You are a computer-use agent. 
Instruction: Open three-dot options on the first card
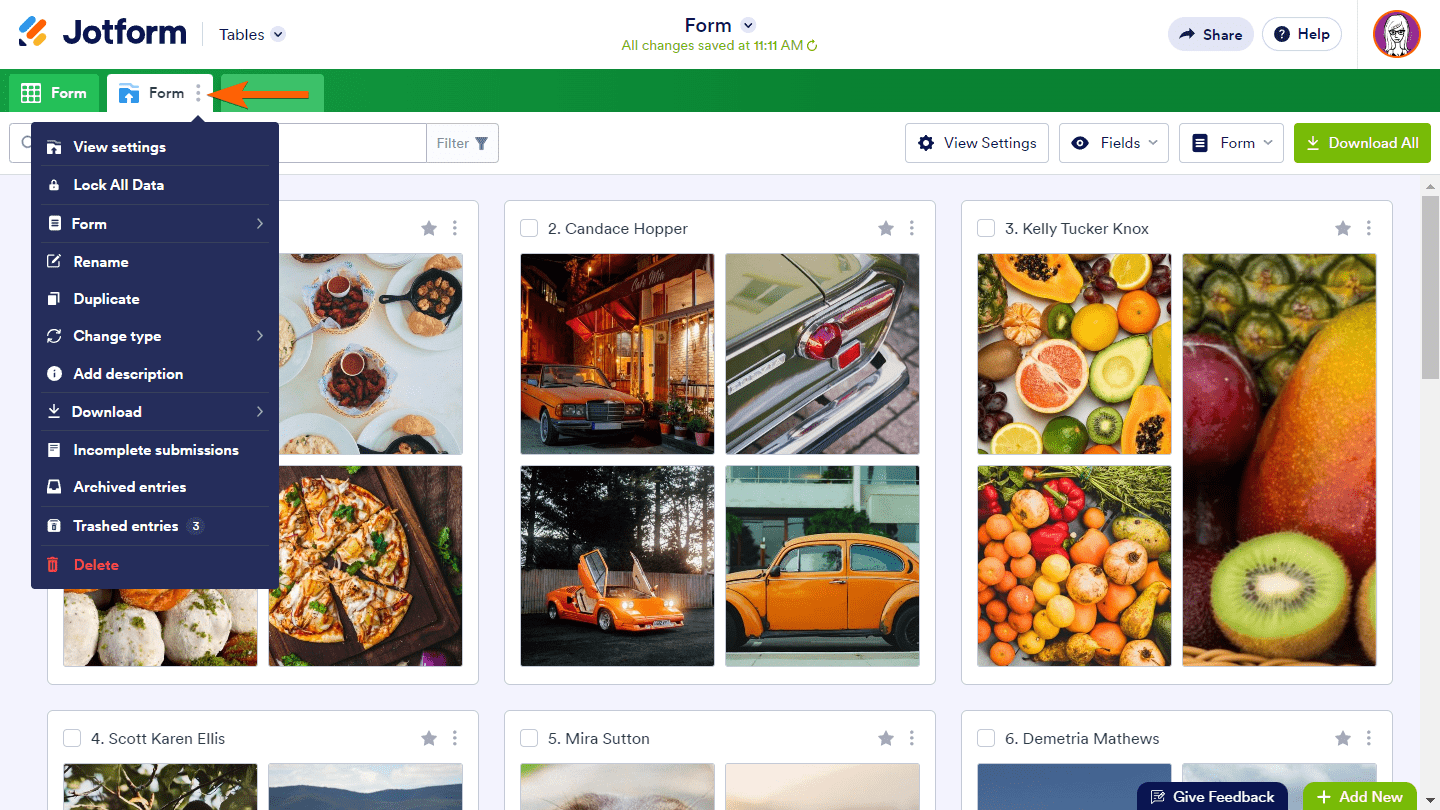coord(455,228)
